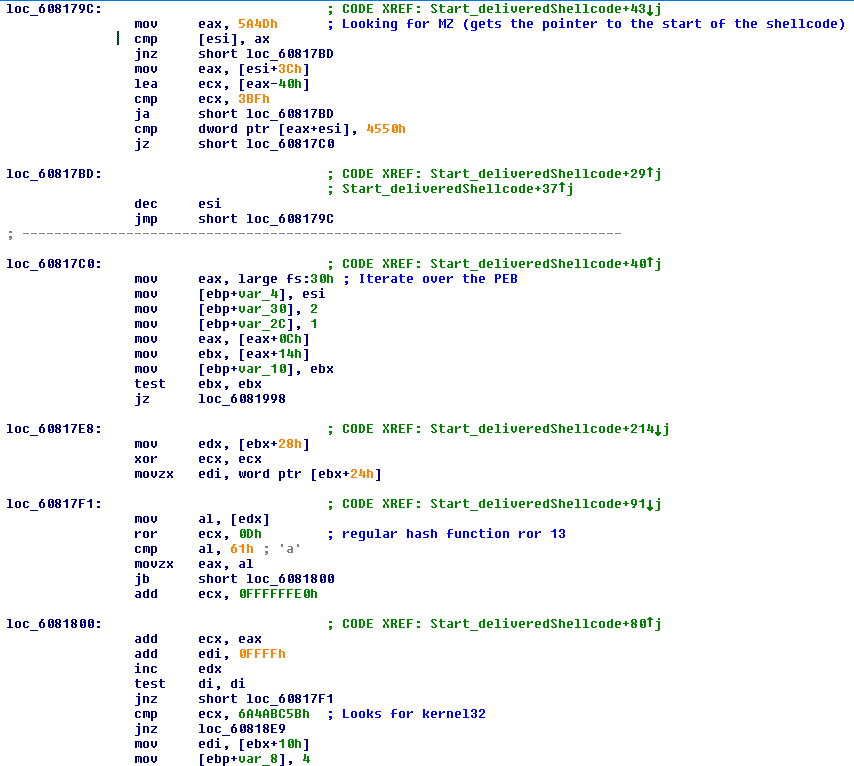Select 'large fs:30h' operand
Viewport: 854px width, 766px height.
pos(285,279)
